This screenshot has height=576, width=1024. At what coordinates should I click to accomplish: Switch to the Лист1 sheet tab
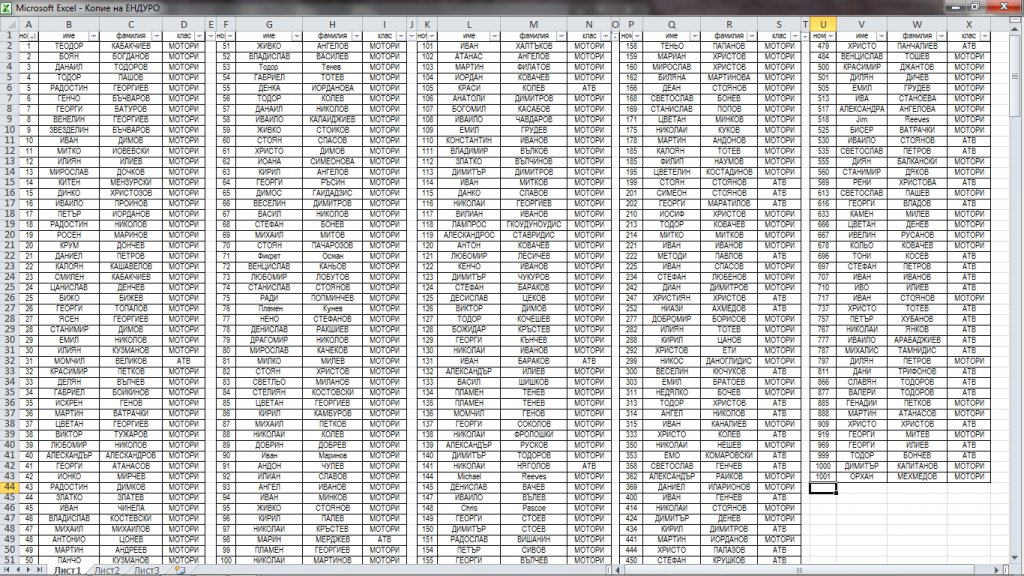[67, 570]
